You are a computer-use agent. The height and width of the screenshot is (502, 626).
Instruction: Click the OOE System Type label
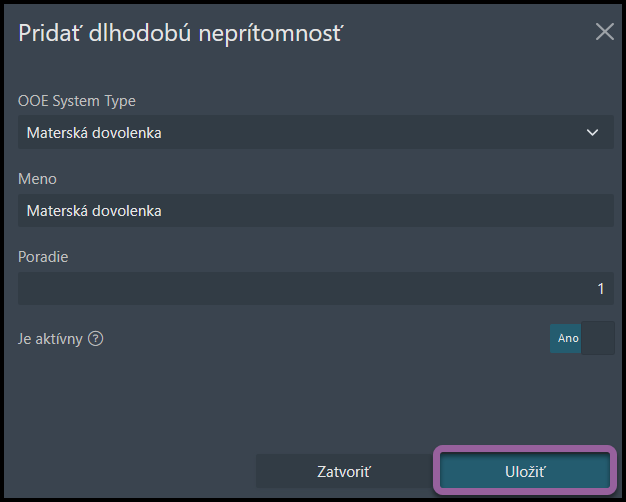[77, 101]
